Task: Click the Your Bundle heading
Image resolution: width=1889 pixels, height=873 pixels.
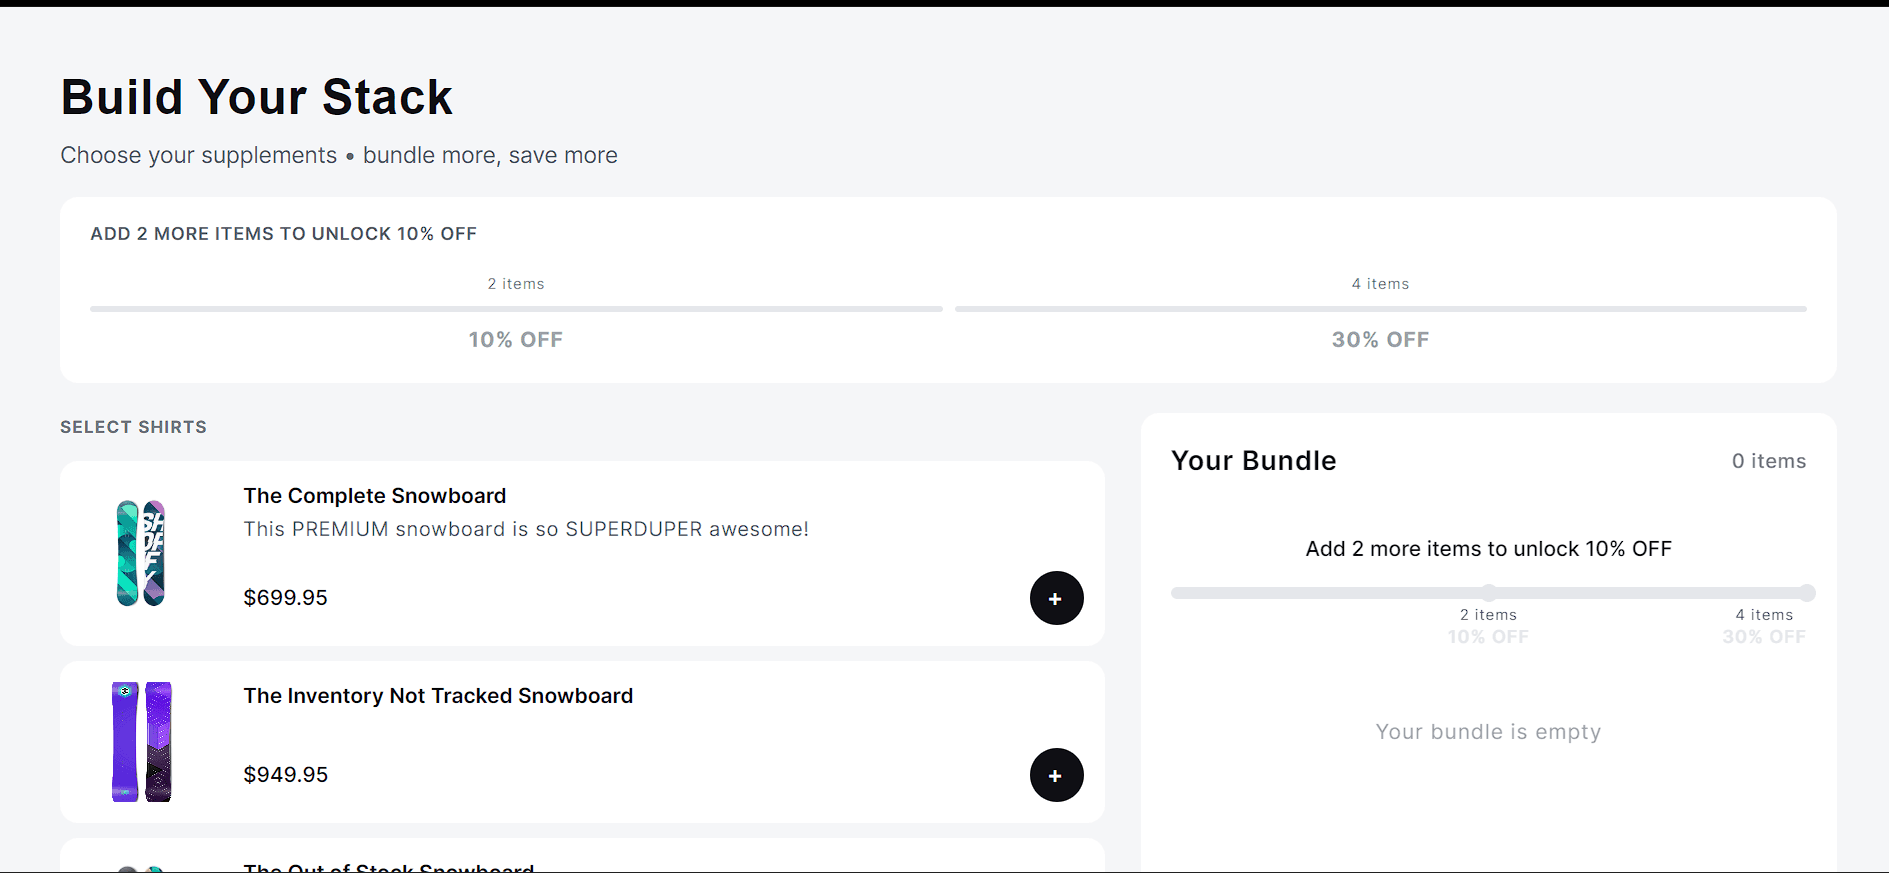Action: [1253, 461]
